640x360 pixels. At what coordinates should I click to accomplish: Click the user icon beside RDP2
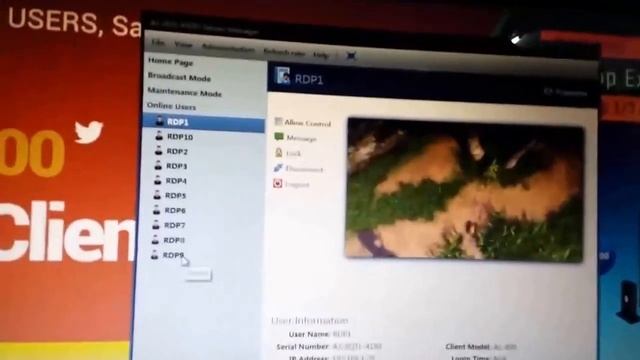(x=158, y=151)
